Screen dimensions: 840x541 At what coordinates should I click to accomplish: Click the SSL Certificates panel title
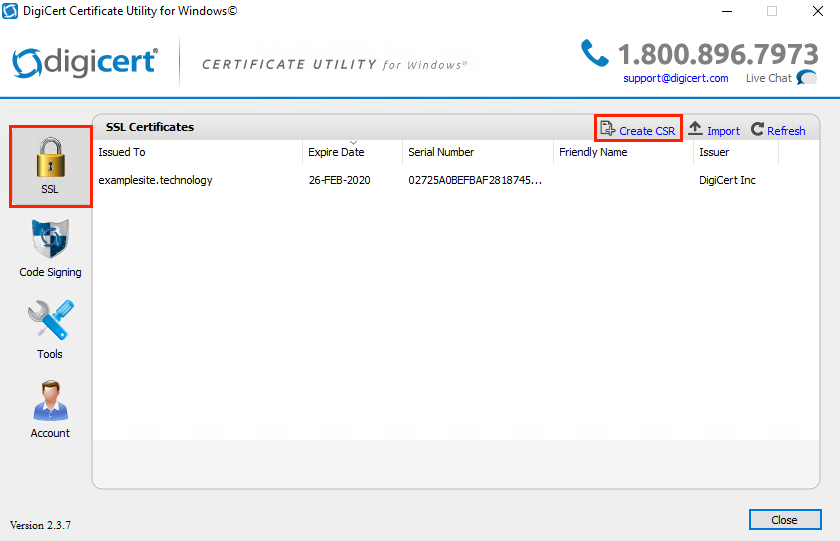point(150,127)
